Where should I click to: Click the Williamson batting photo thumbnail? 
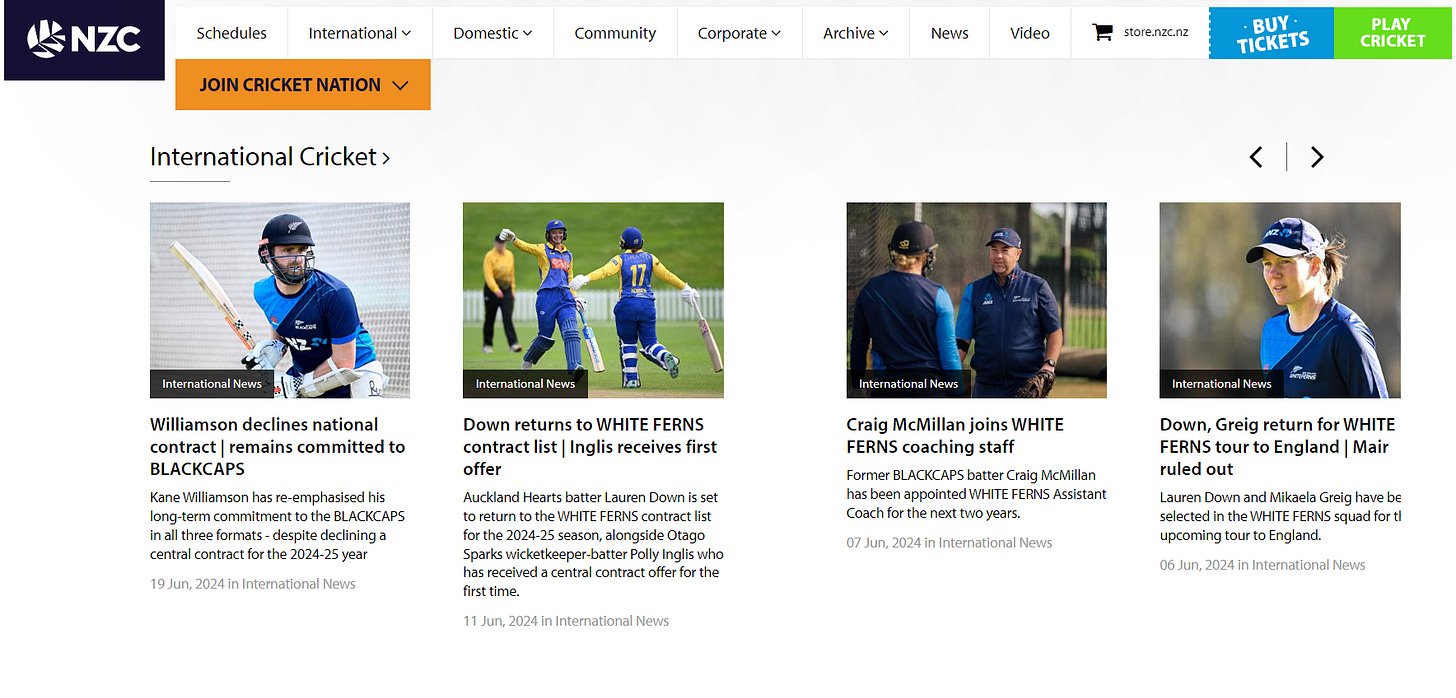pos(280,300)
